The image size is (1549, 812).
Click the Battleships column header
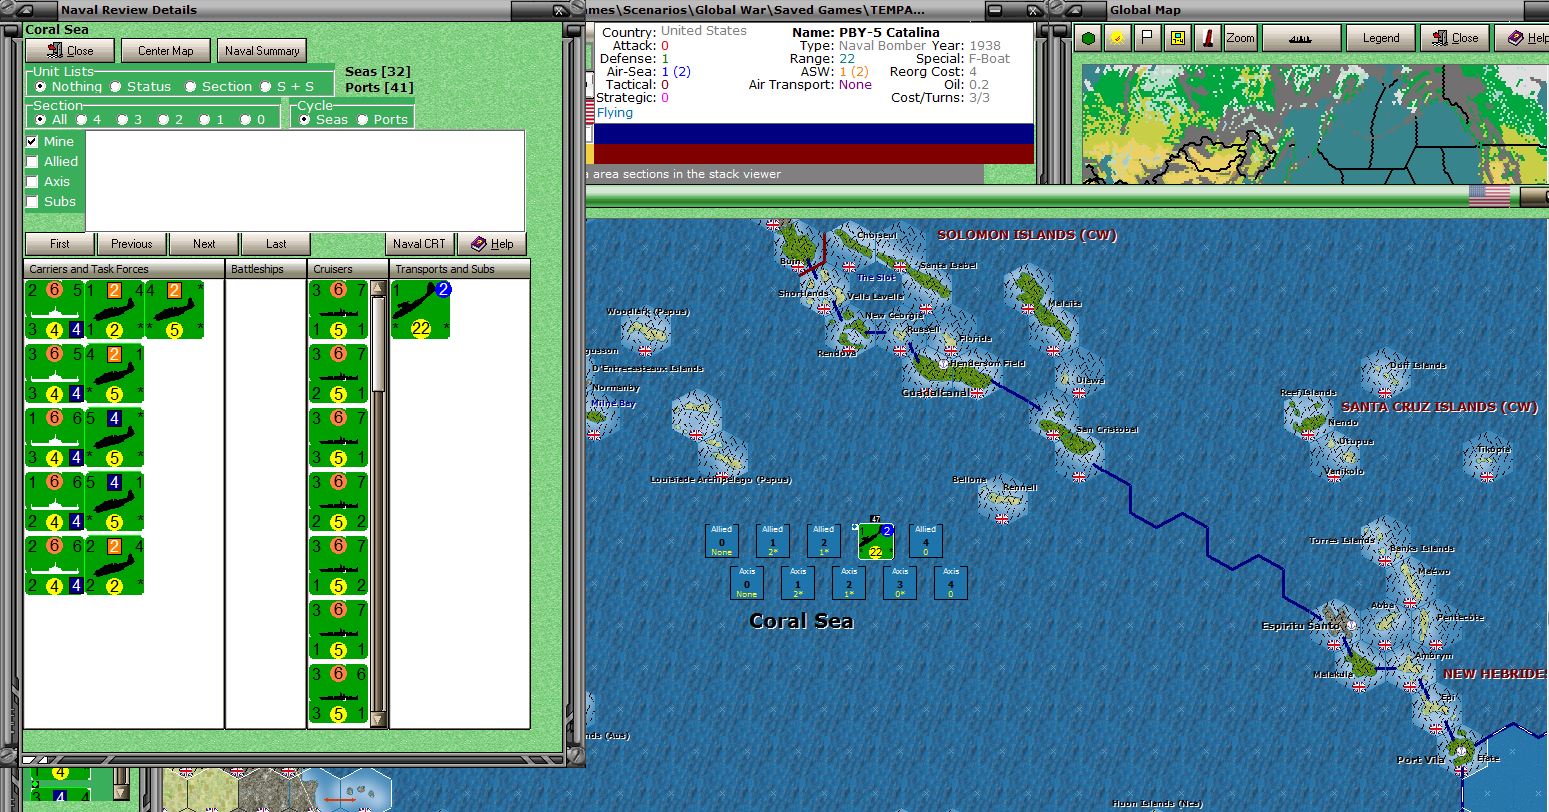266,269
